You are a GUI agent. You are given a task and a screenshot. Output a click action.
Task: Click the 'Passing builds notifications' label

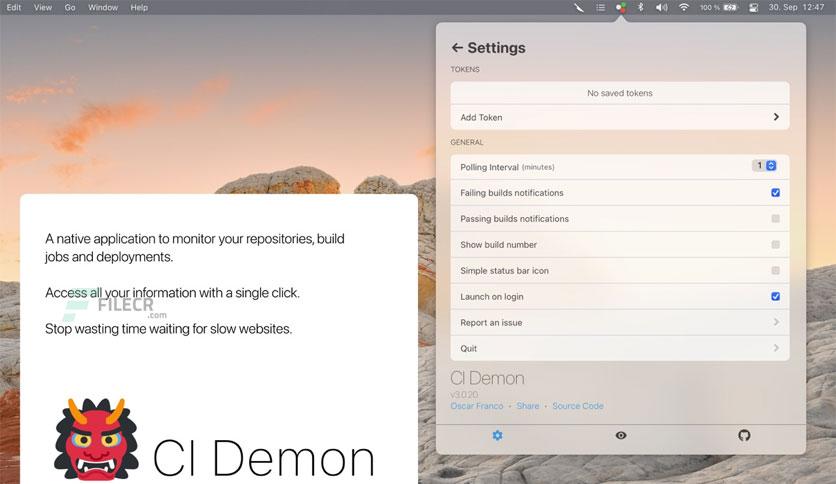point(515,219)
